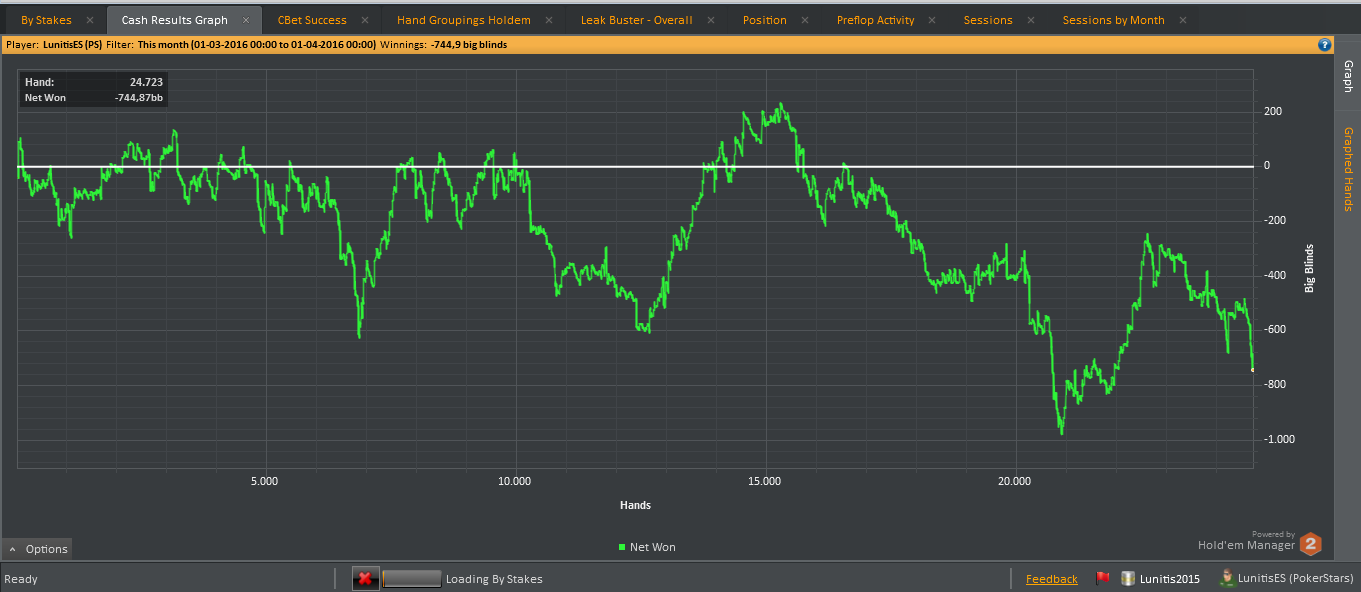
Task: Expand the Options panel
Action: pos(36,548)
